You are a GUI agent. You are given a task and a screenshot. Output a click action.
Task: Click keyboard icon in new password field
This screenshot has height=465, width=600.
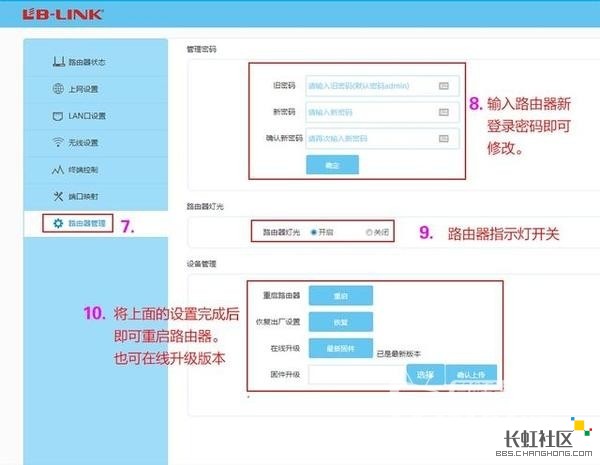(443, 112)
